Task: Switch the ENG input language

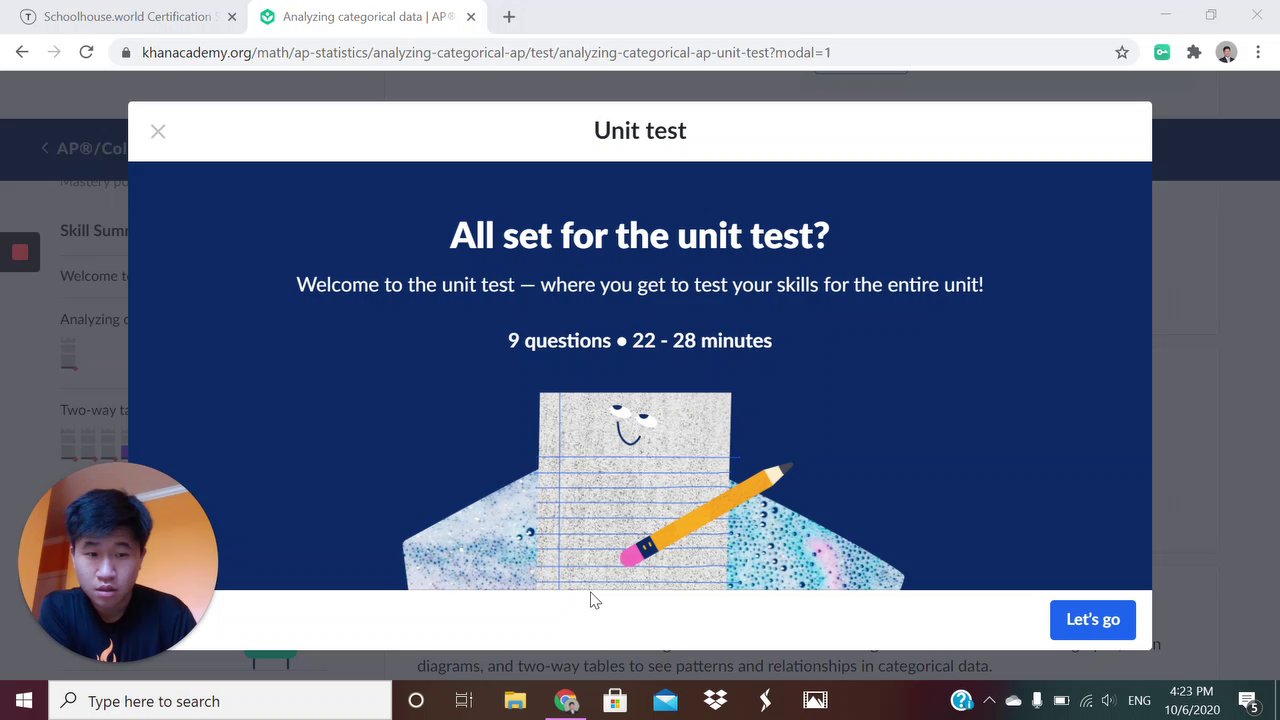Action: click(x=1139, y=701)
